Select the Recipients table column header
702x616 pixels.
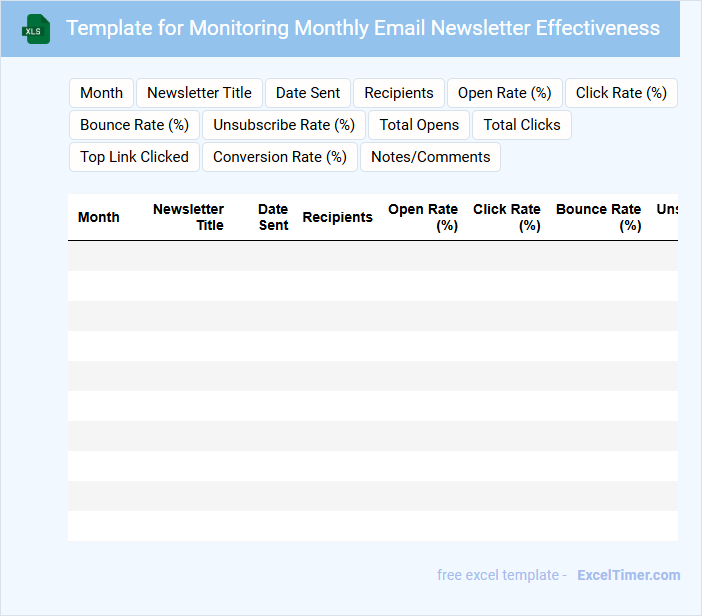pyautogui.click(x=337, y=217)
